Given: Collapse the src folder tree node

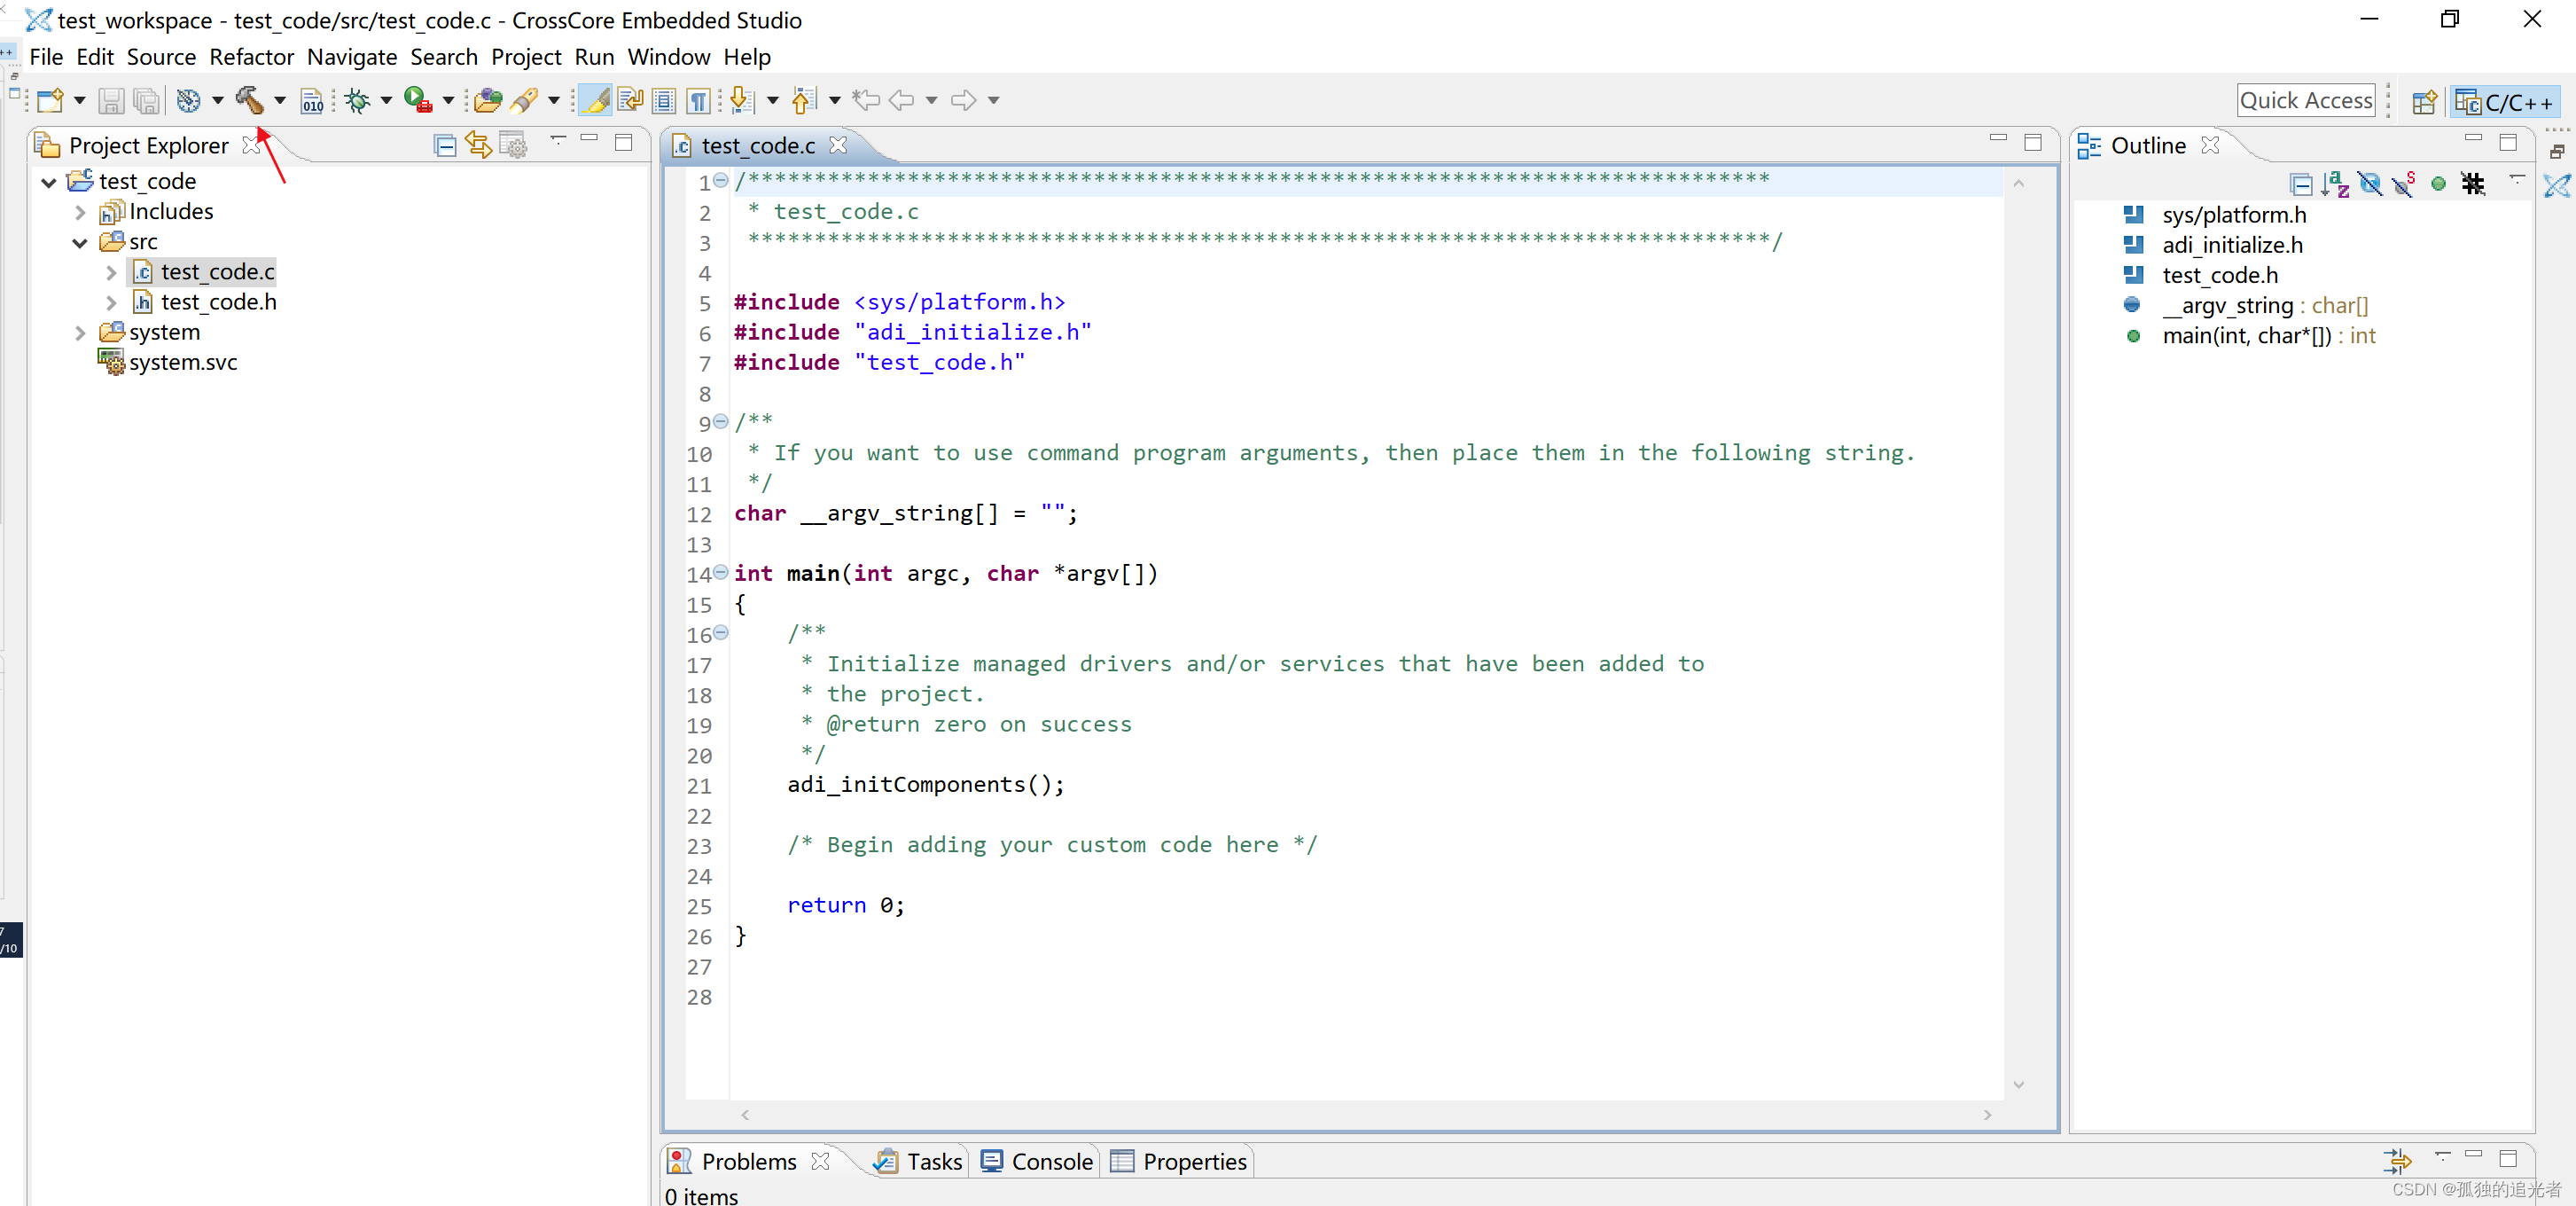Looking at the screenshot, I should pyautogui.click(x=80, y=242).
